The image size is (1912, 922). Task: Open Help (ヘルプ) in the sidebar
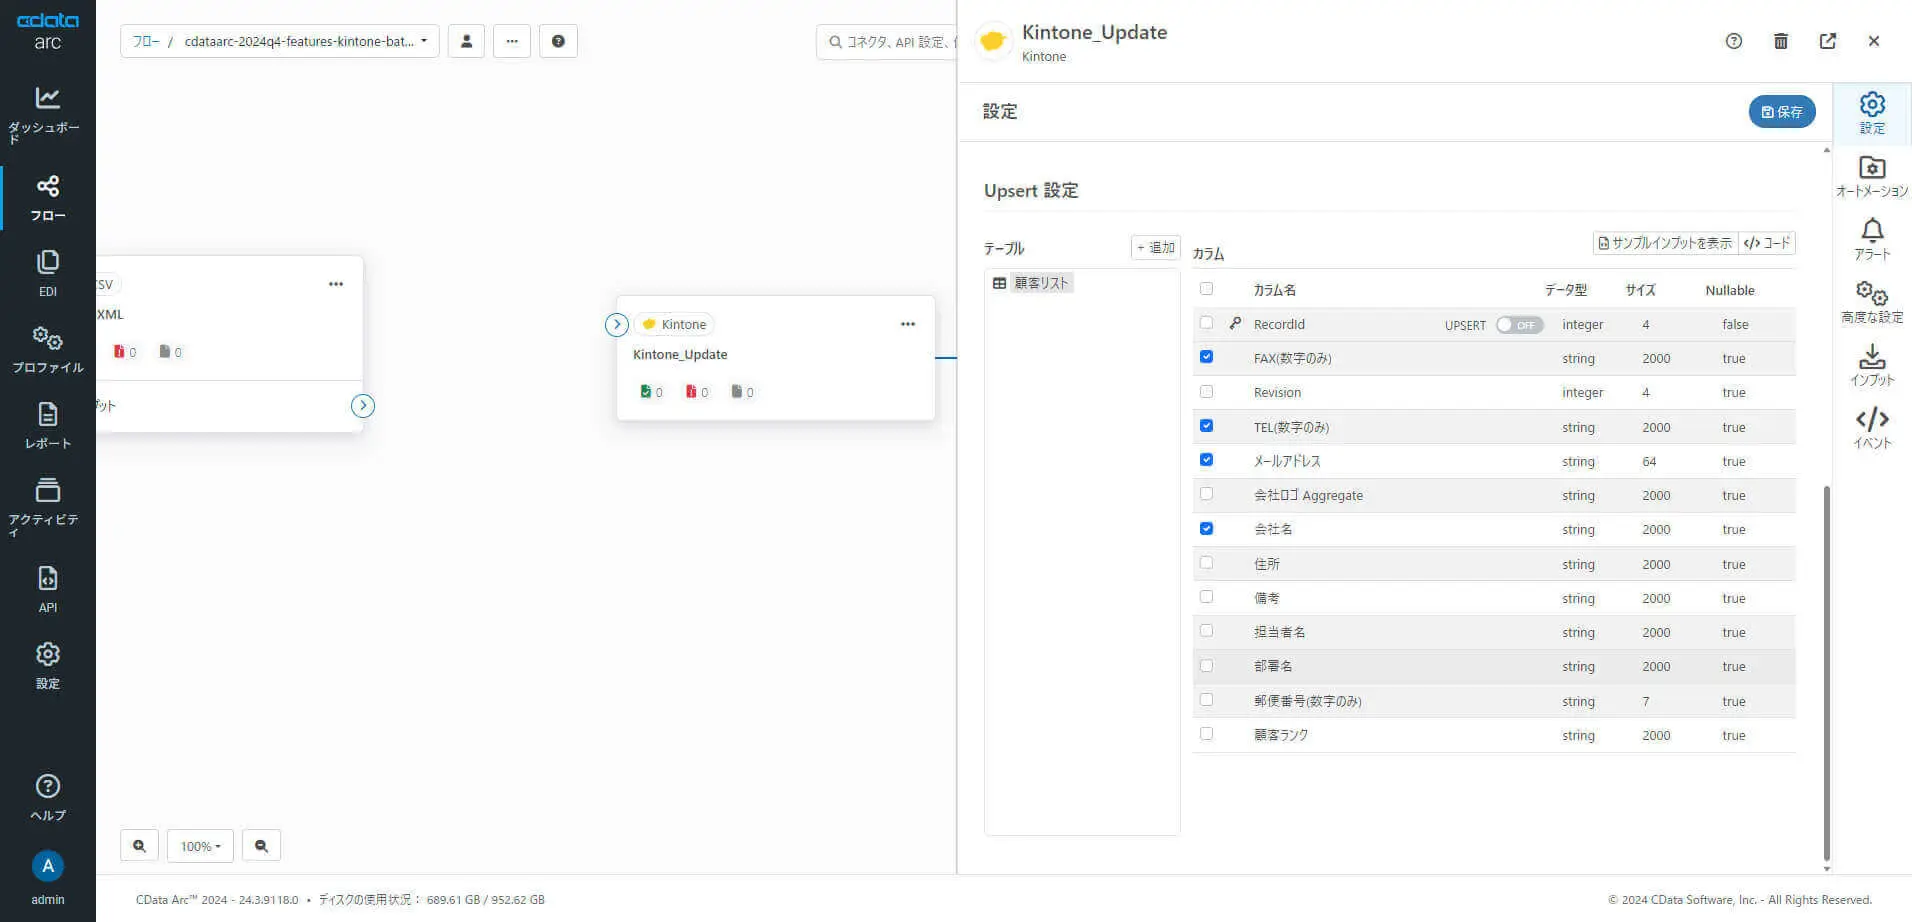47,797
